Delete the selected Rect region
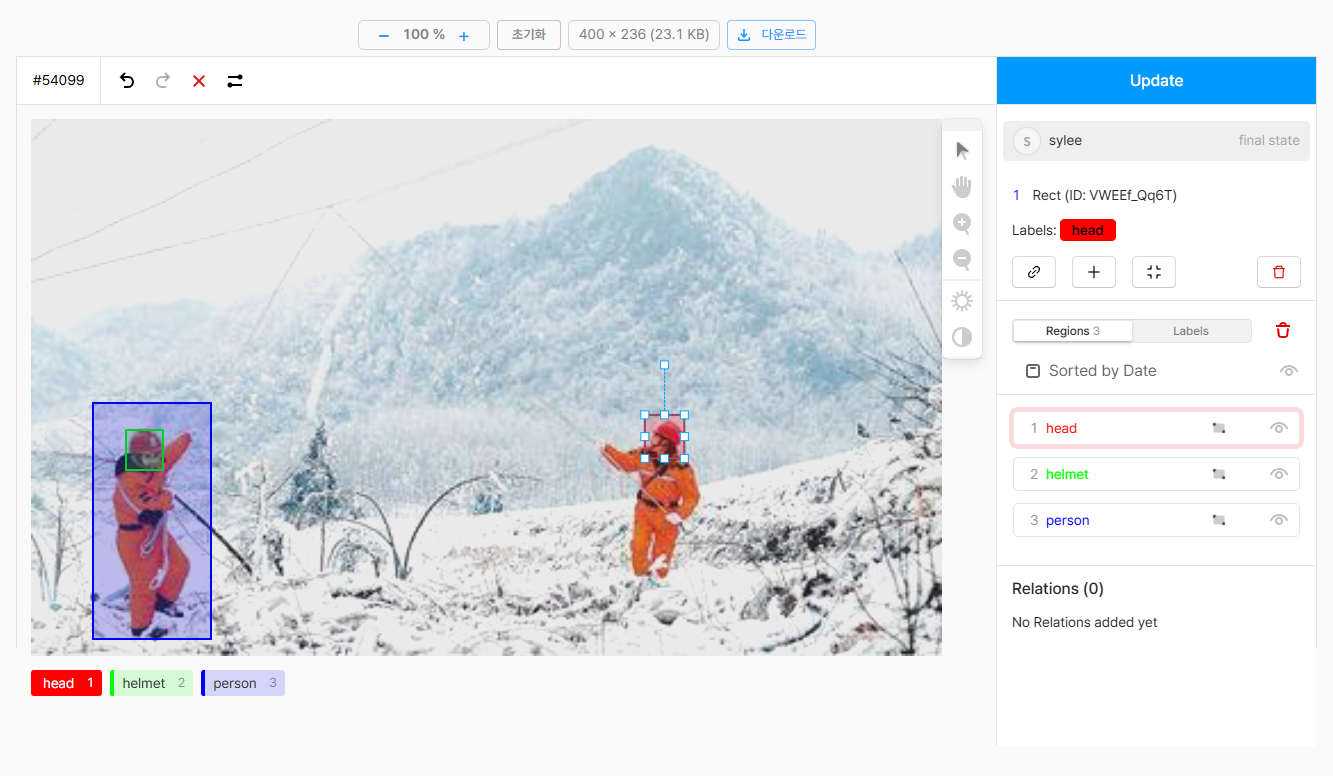Image resolution: width=1333 pixels, height=776 pixels. [1279, 272]
